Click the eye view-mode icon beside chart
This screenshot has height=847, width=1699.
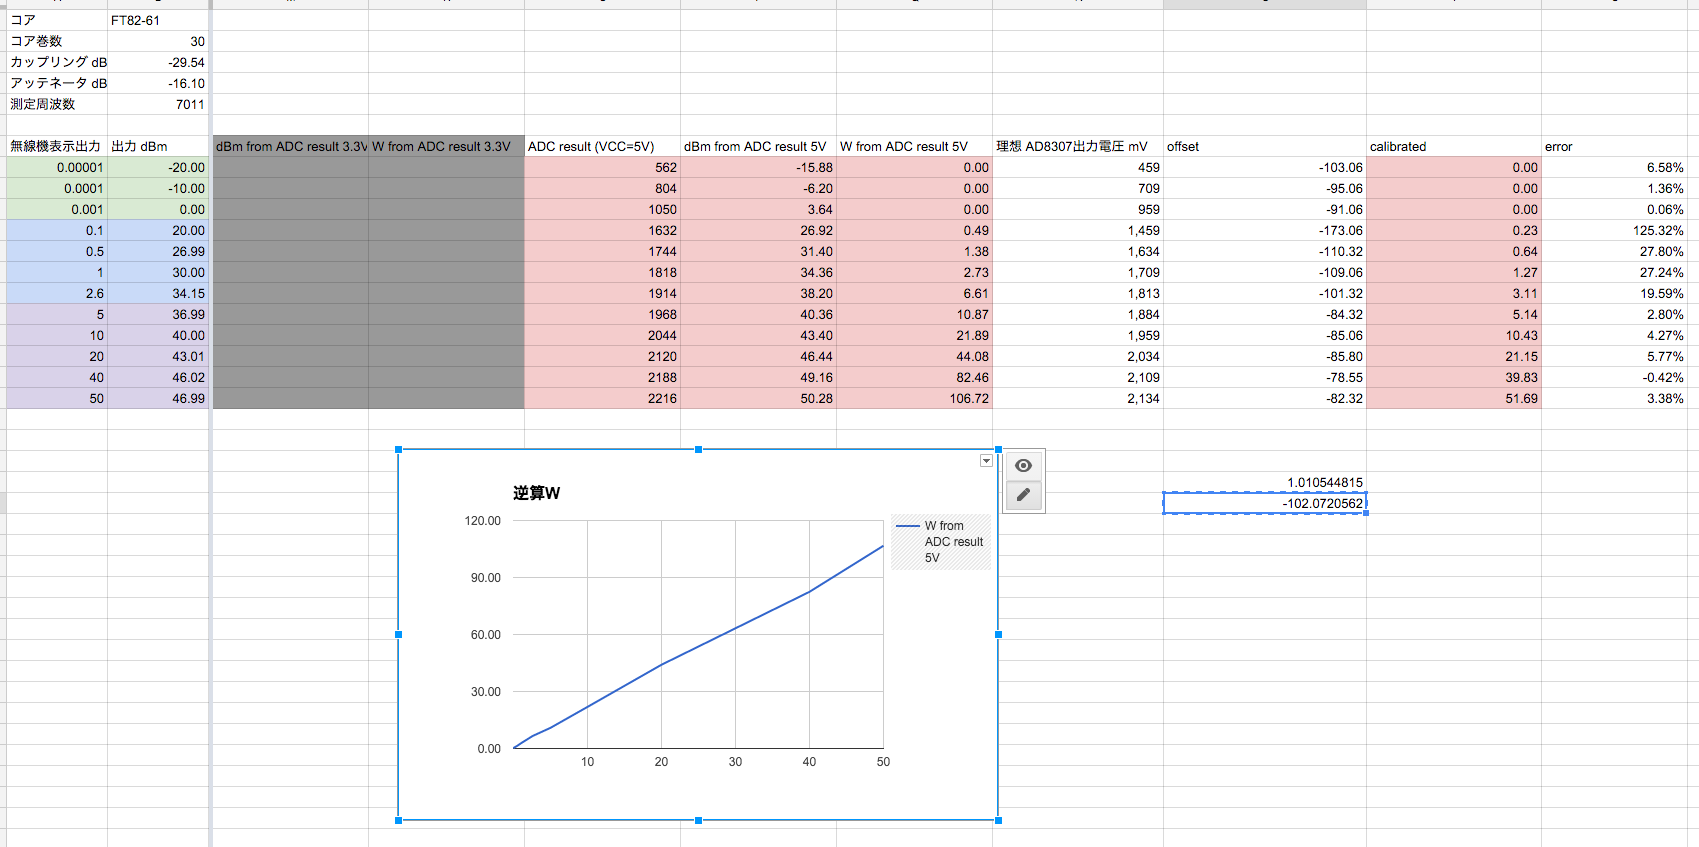click(1023, 466)
